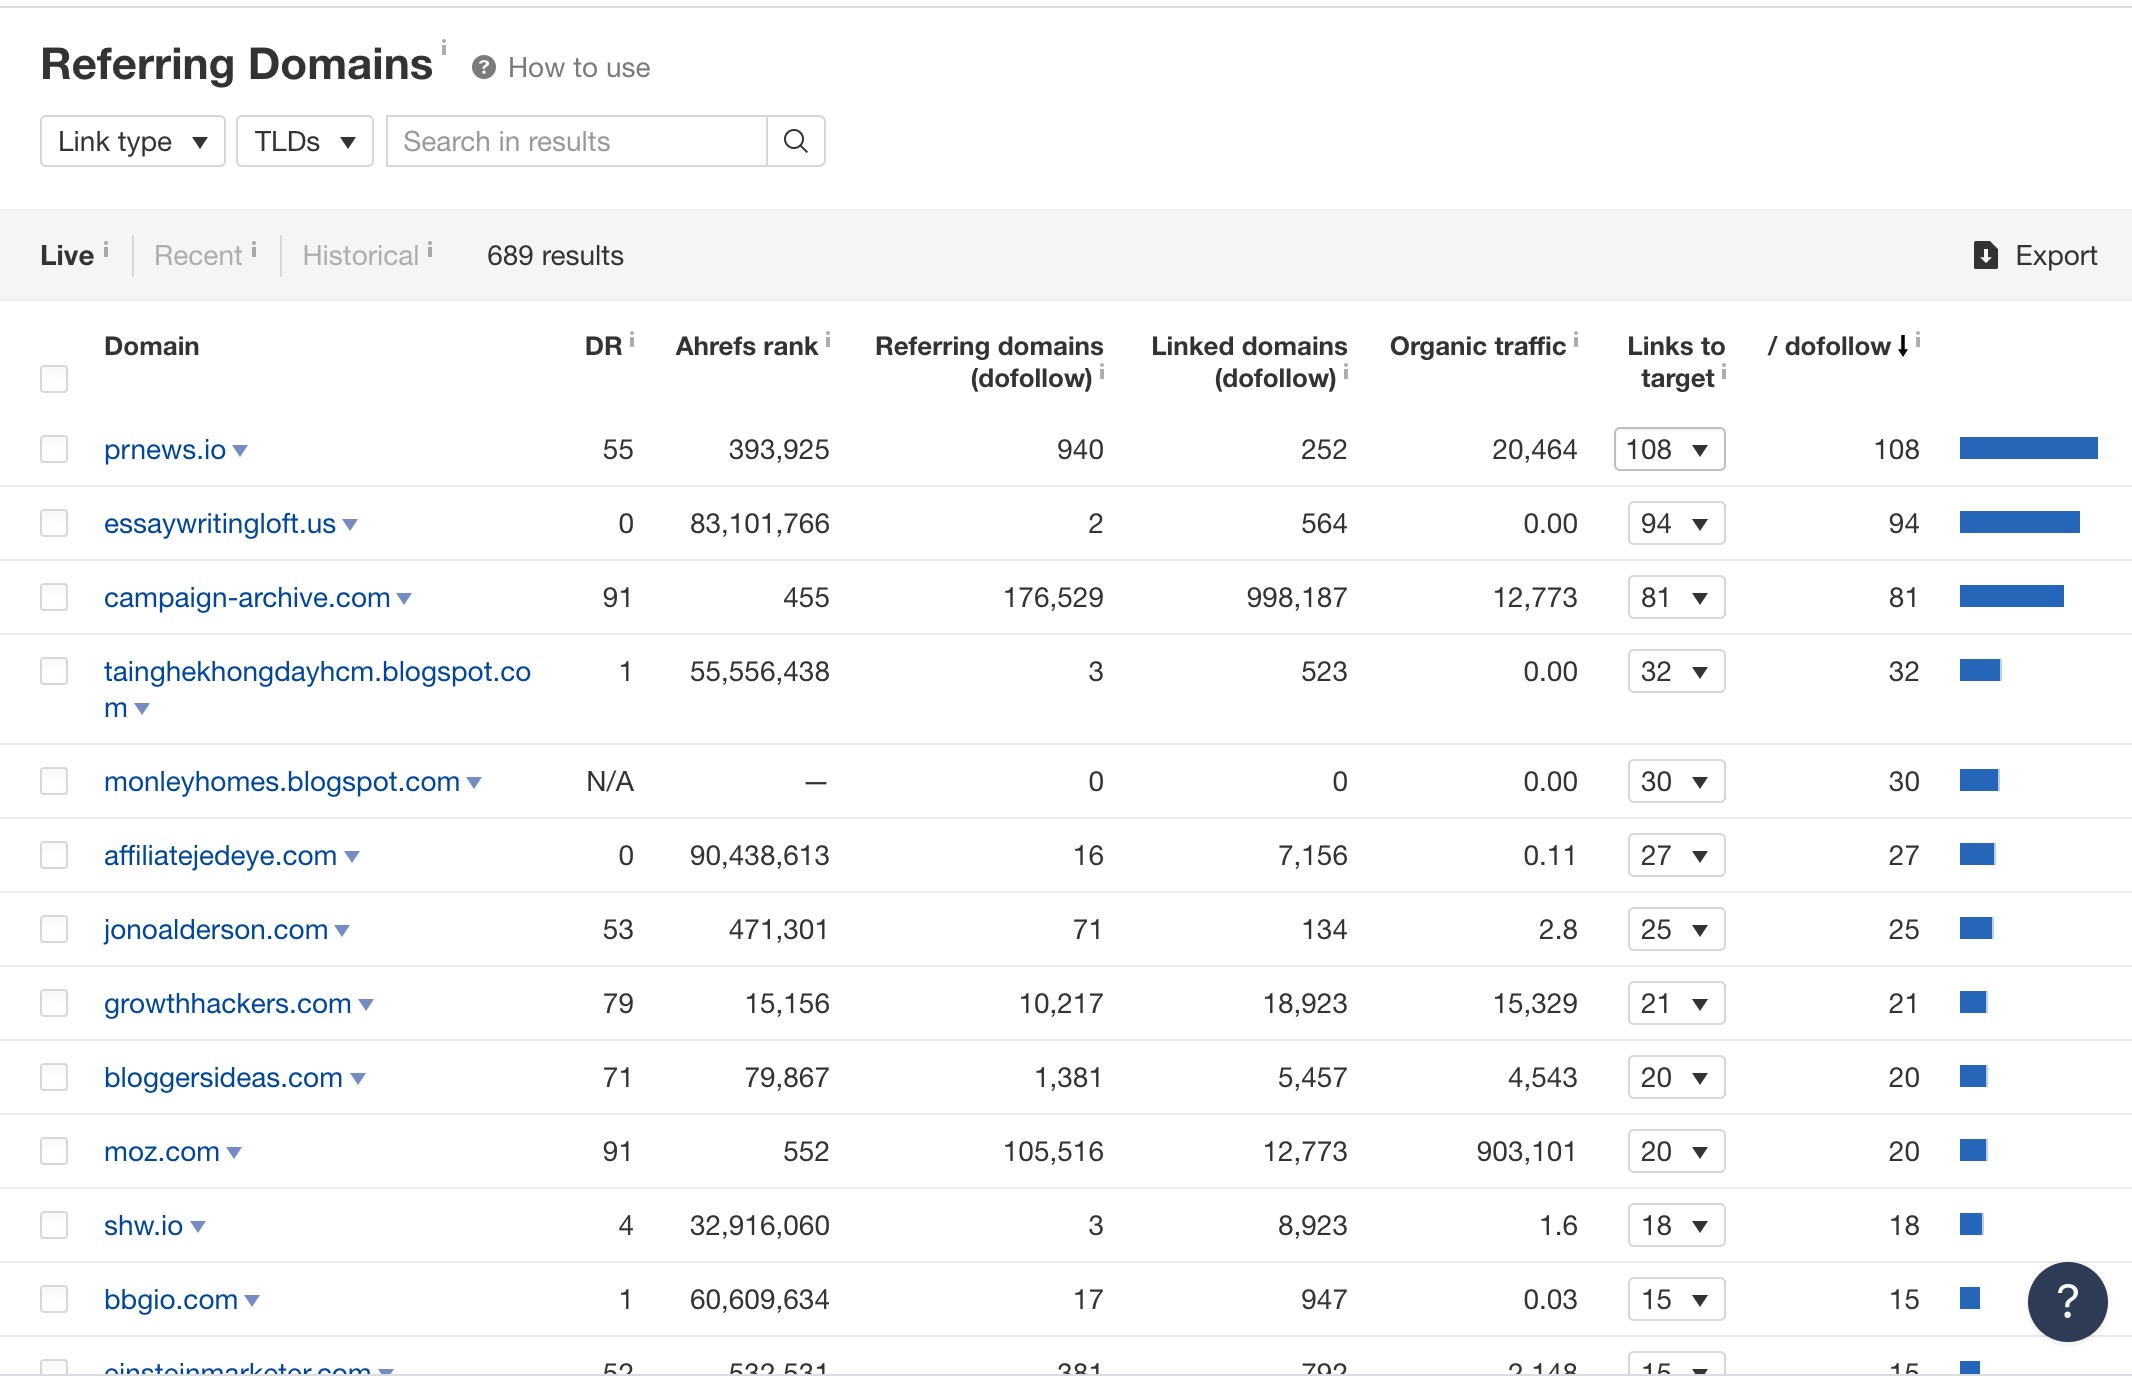Expand the 18 links dropdown for shw.io
Image resolution: width=2132 pixels, height=1382 pixels.
click(x=1677, y=1225)
